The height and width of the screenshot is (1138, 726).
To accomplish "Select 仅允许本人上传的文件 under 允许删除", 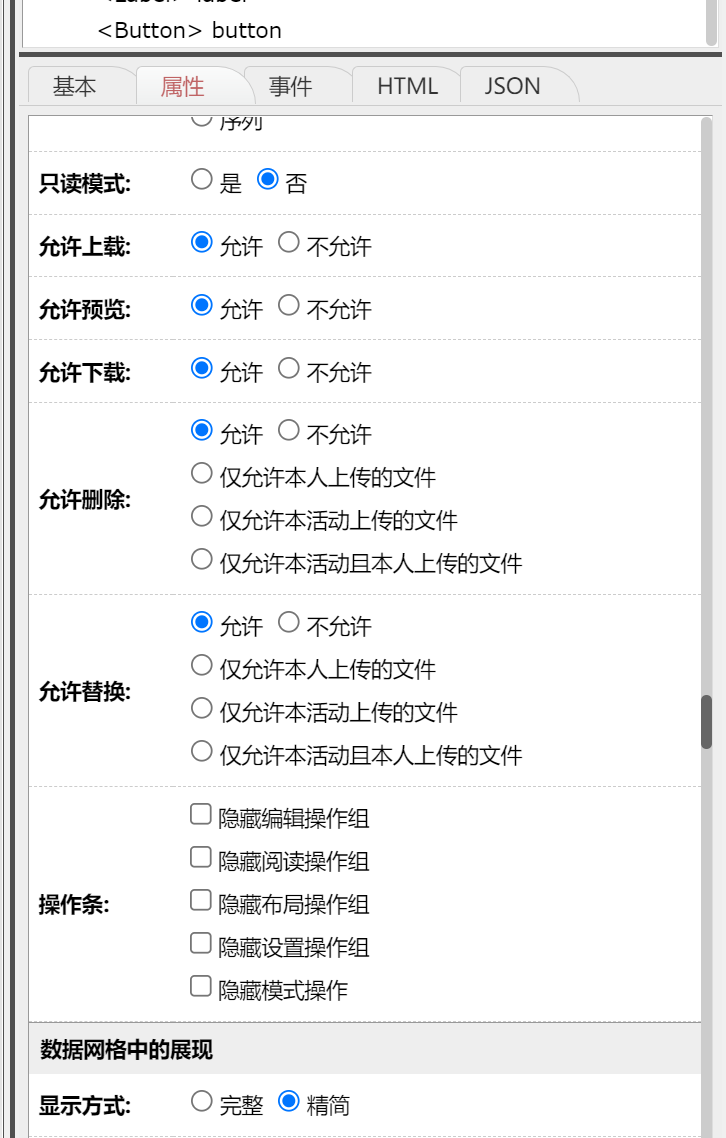I will pos(202,474).
